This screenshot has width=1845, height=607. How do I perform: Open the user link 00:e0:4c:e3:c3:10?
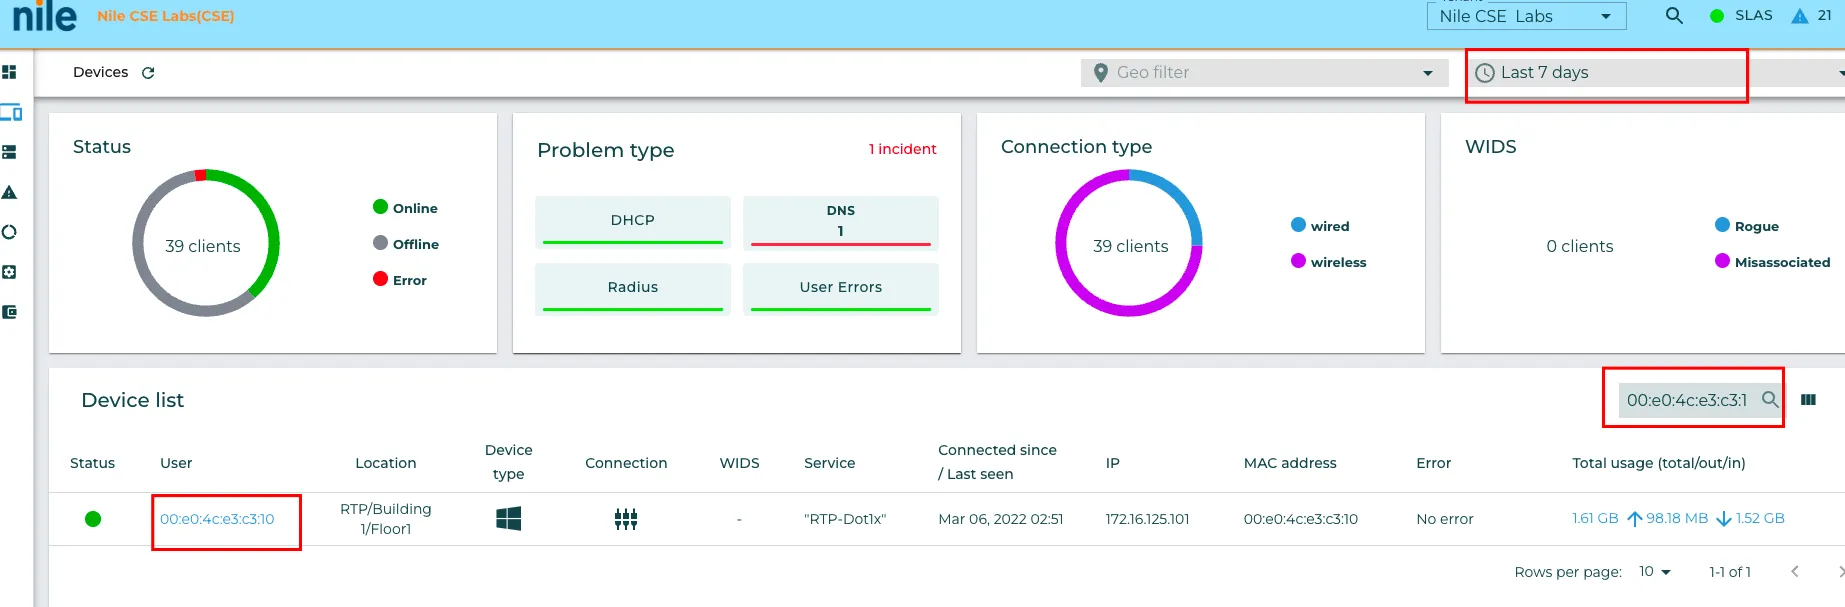pyautogui.click(x=217, y=519)
